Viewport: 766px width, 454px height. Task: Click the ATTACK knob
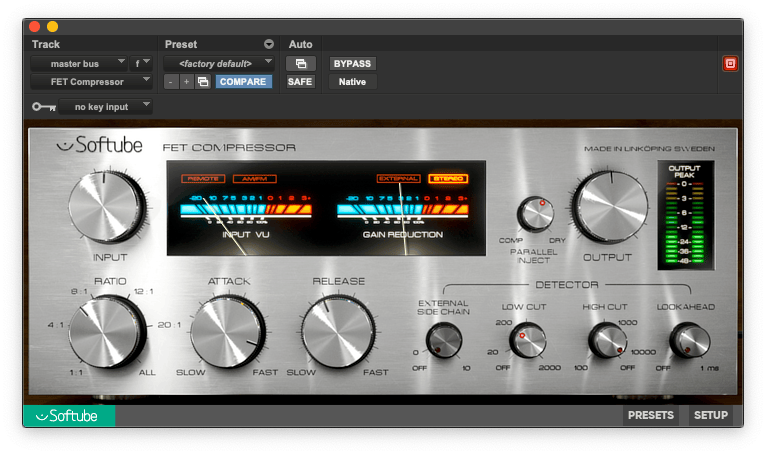click(228, 332)
